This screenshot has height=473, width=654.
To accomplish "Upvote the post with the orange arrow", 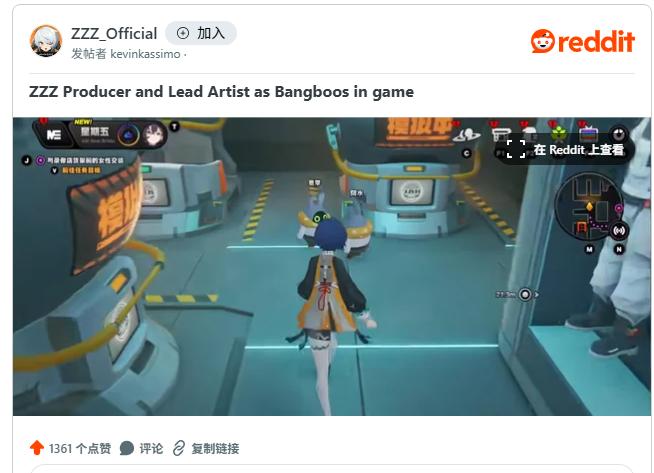I will (x=37, y=448).
